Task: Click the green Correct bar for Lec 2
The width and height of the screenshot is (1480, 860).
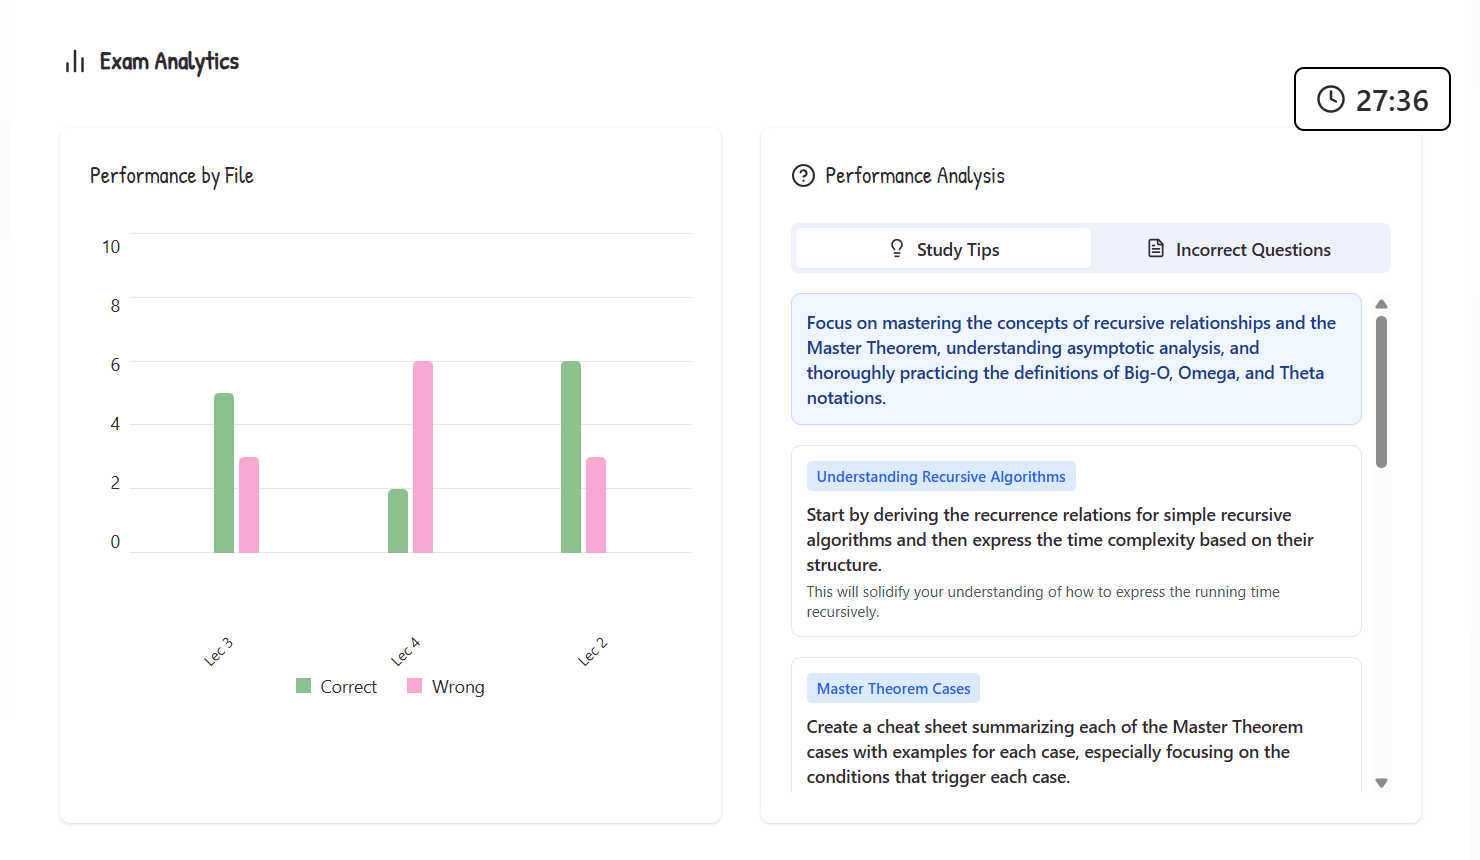Action: (x=571, y=457)
